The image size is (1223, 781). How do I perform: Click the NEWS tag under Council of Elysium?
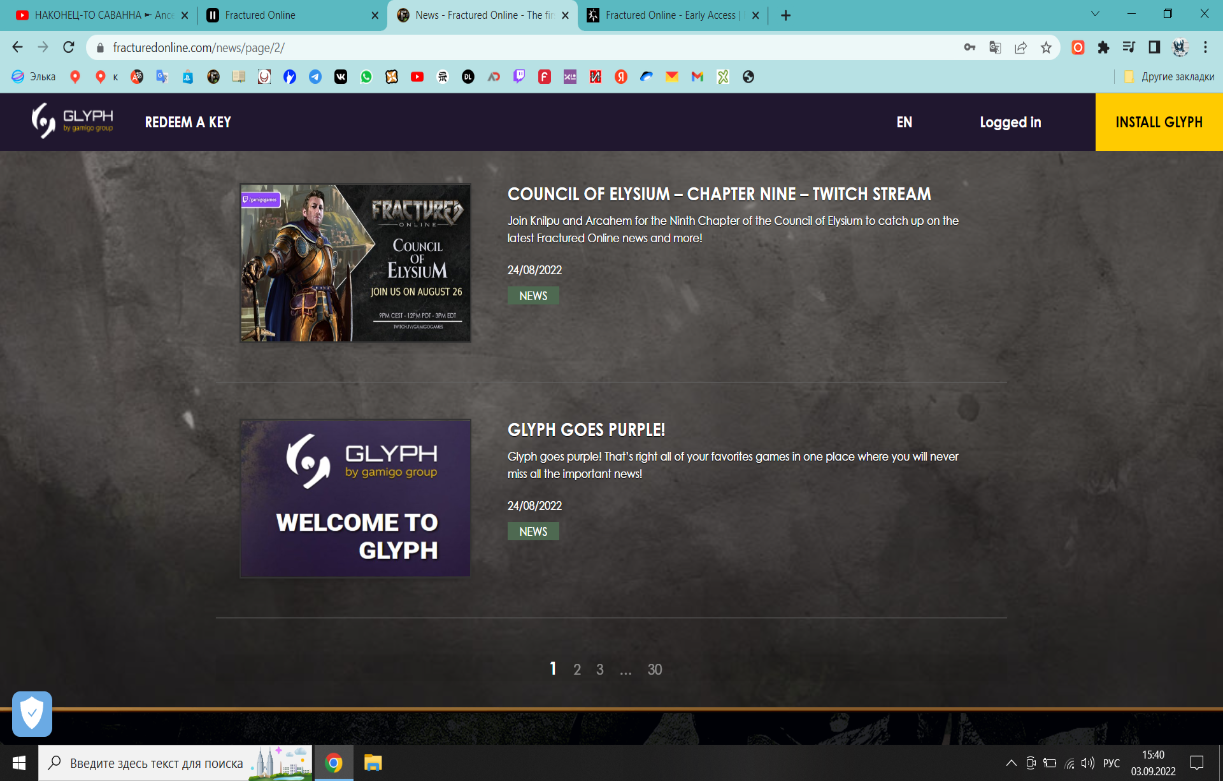coord(533,296)
